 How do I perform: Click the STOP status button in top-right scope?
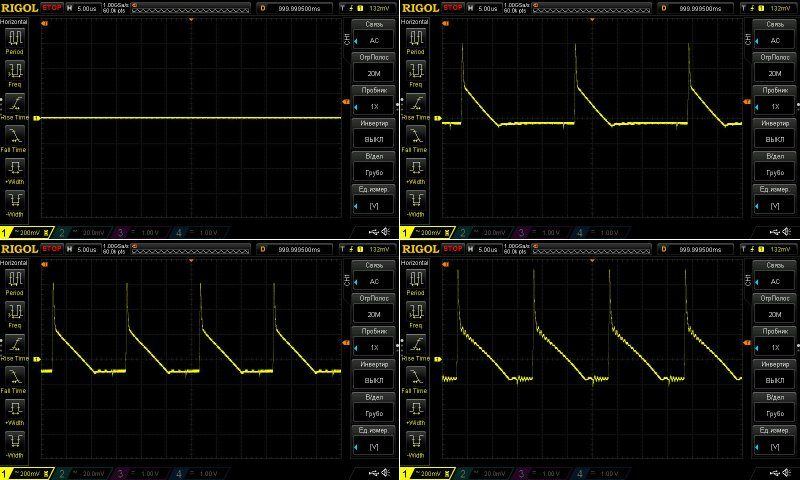click(x=453, y=7)
